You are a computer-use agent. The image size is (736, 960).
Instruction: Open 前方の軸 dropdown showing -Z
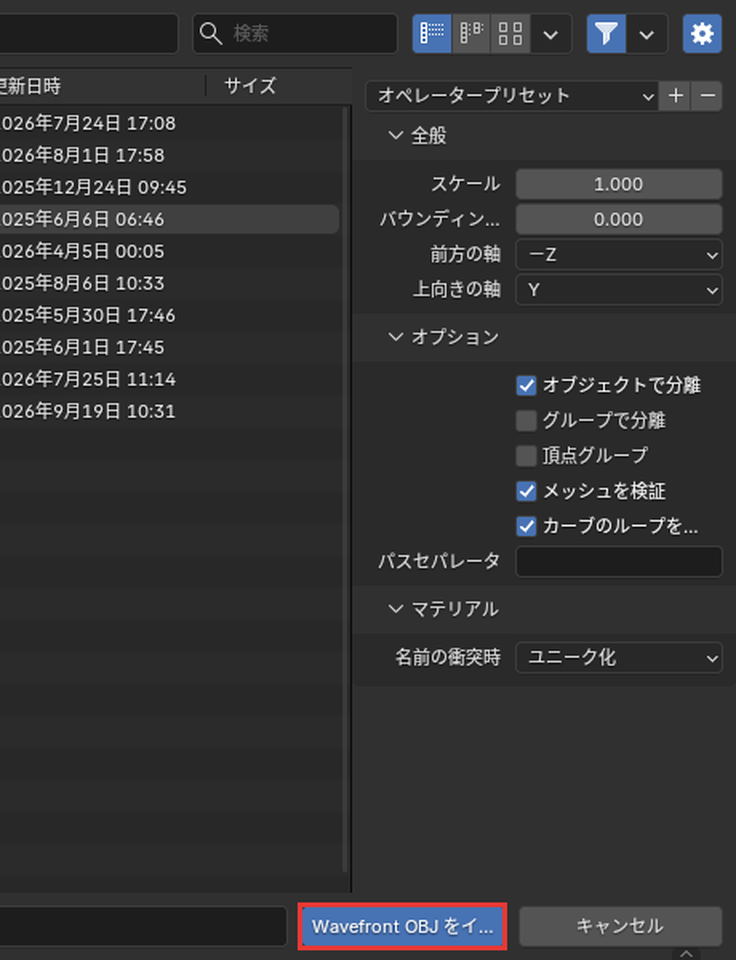coord(618,254)
